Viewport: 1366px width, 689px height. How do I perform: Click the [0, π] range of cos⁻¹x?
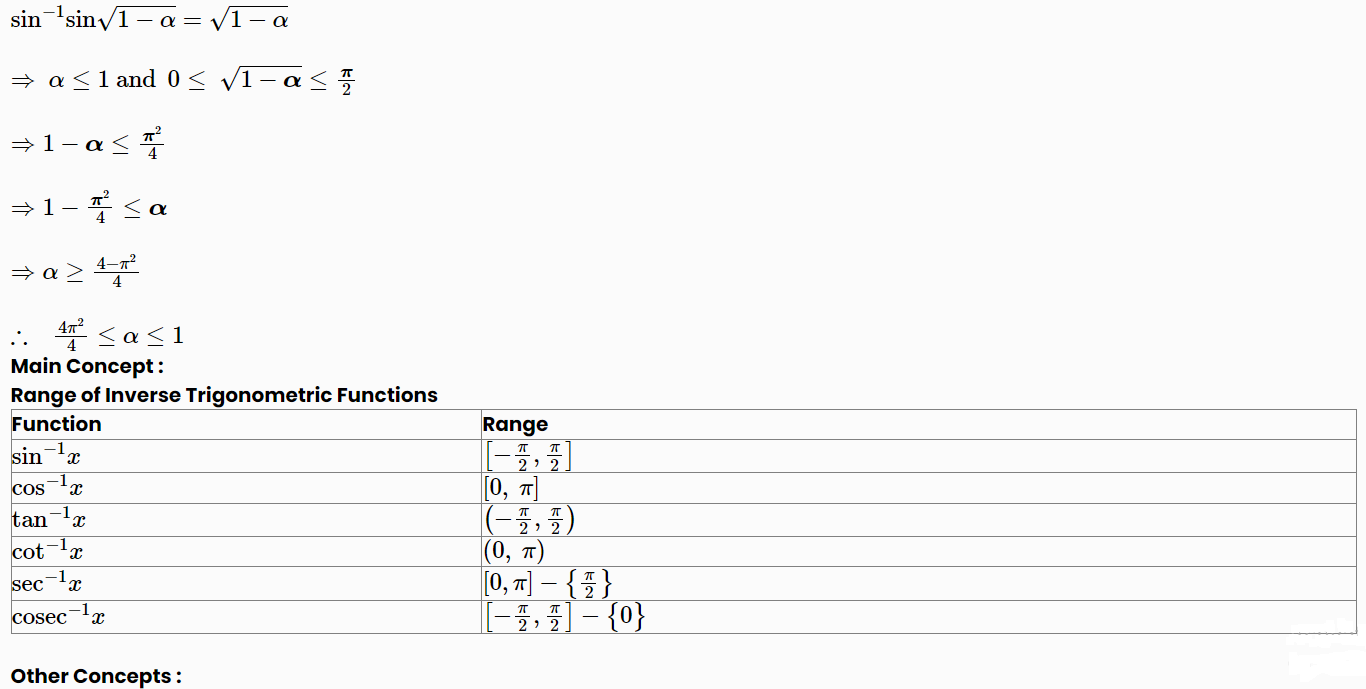pos(511,488)
